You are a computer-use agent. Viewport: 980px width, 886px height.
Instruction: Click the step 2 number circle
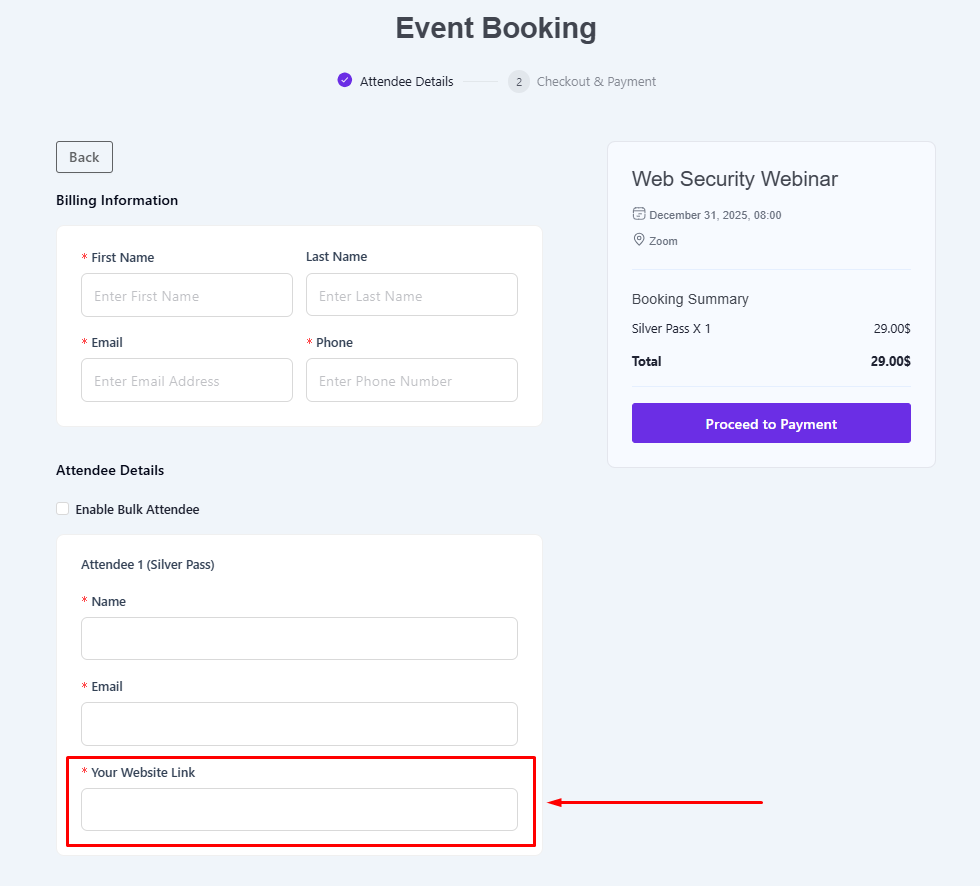point(518,82)
